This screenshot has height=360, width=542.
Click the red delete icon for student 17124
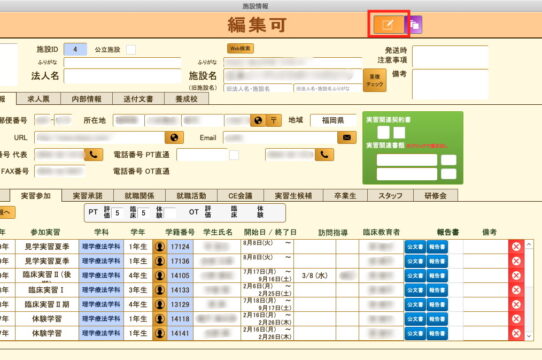(516, 247)
